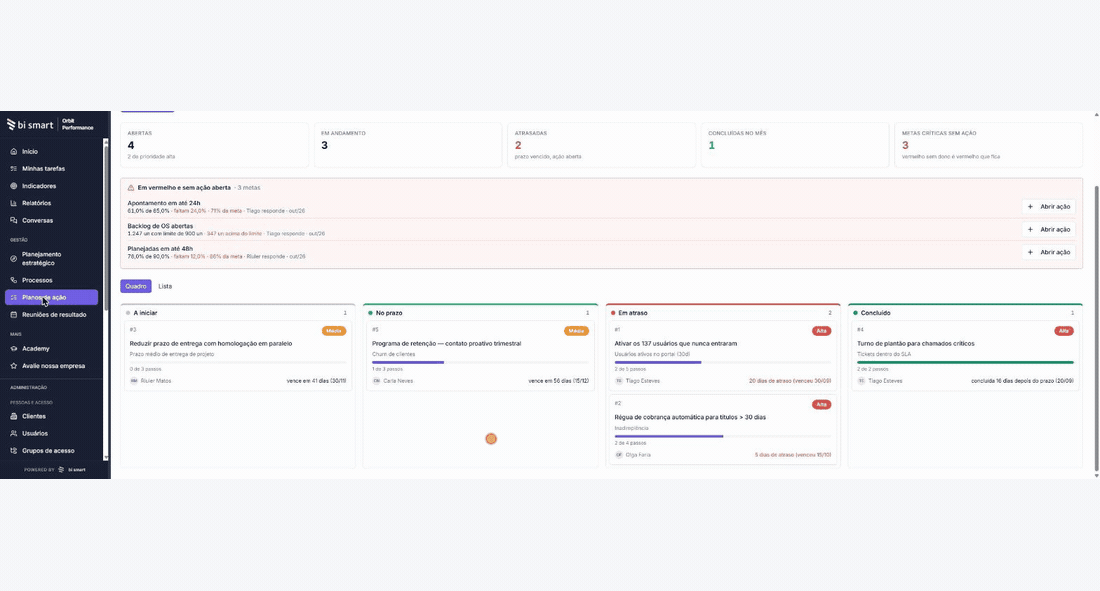Click the A iniciar column header
The width and height of the screenshot is (1100, 591).
[238, 313]
